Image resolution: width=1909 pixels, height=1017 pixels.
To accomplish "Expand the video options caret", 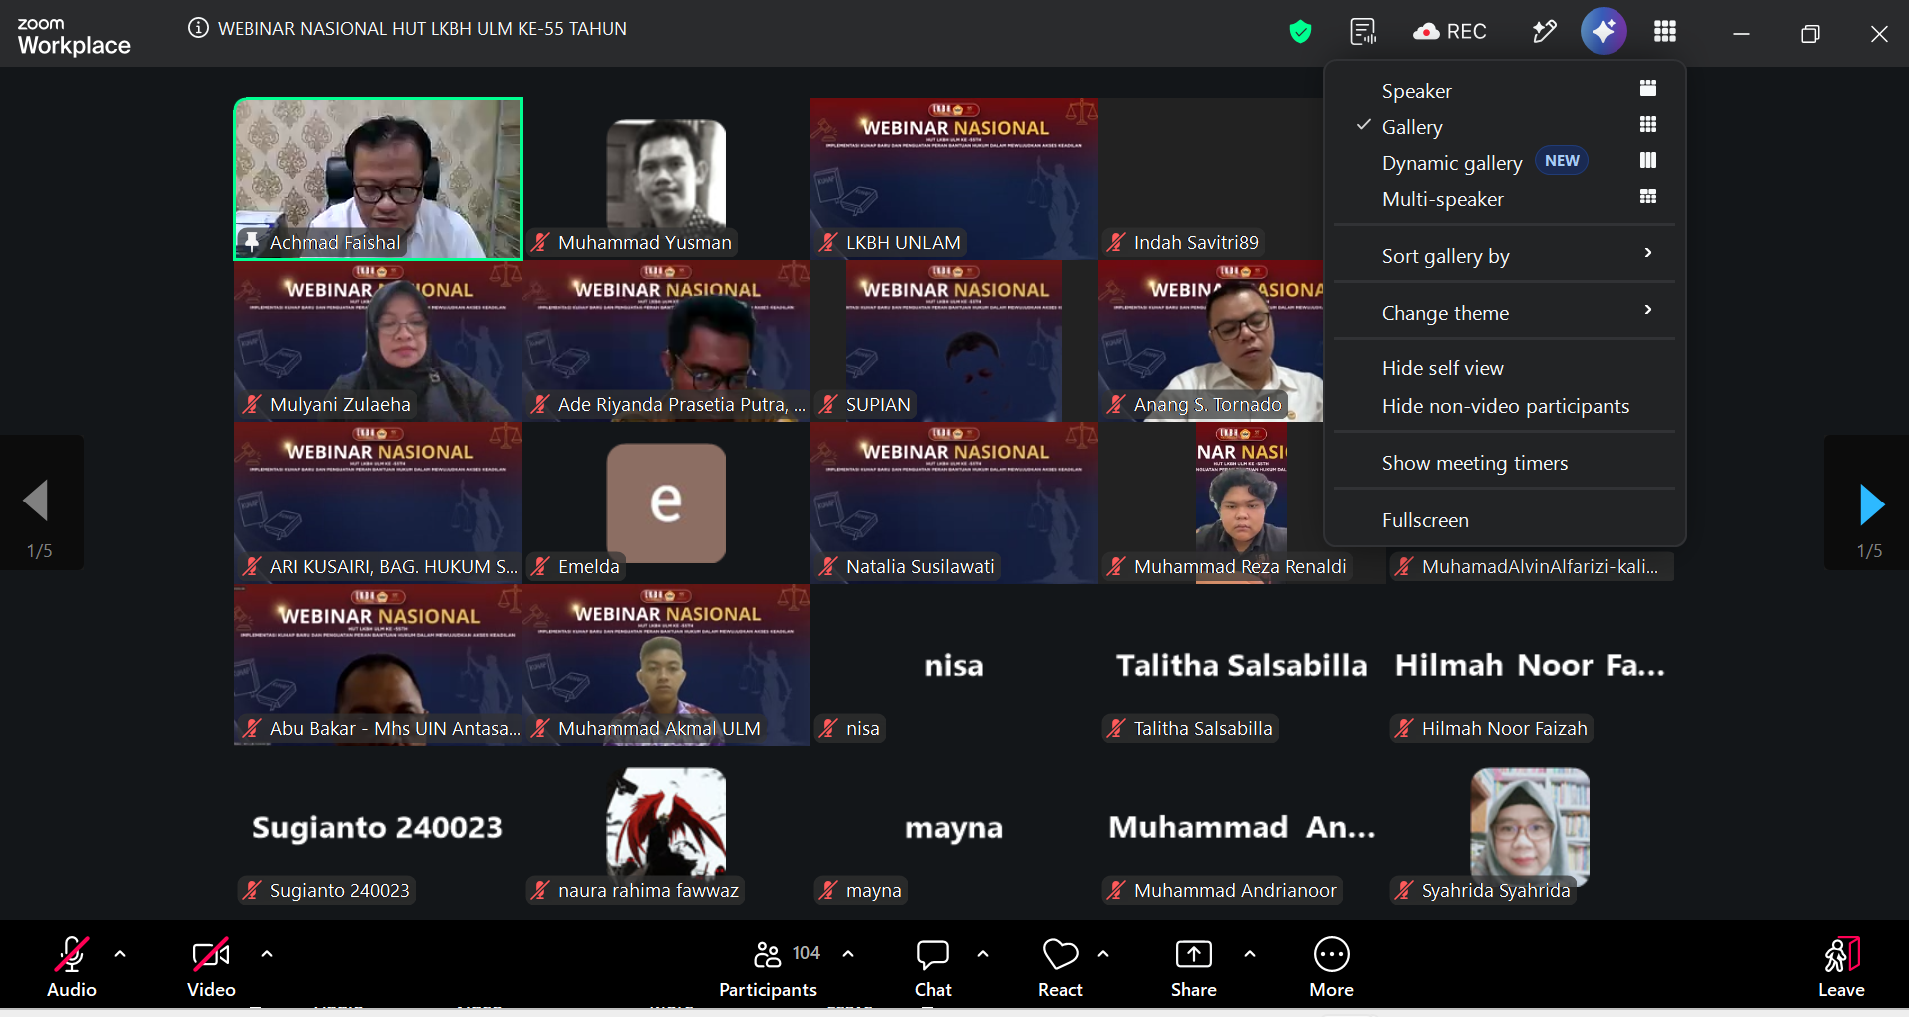I will pos(267,954).
